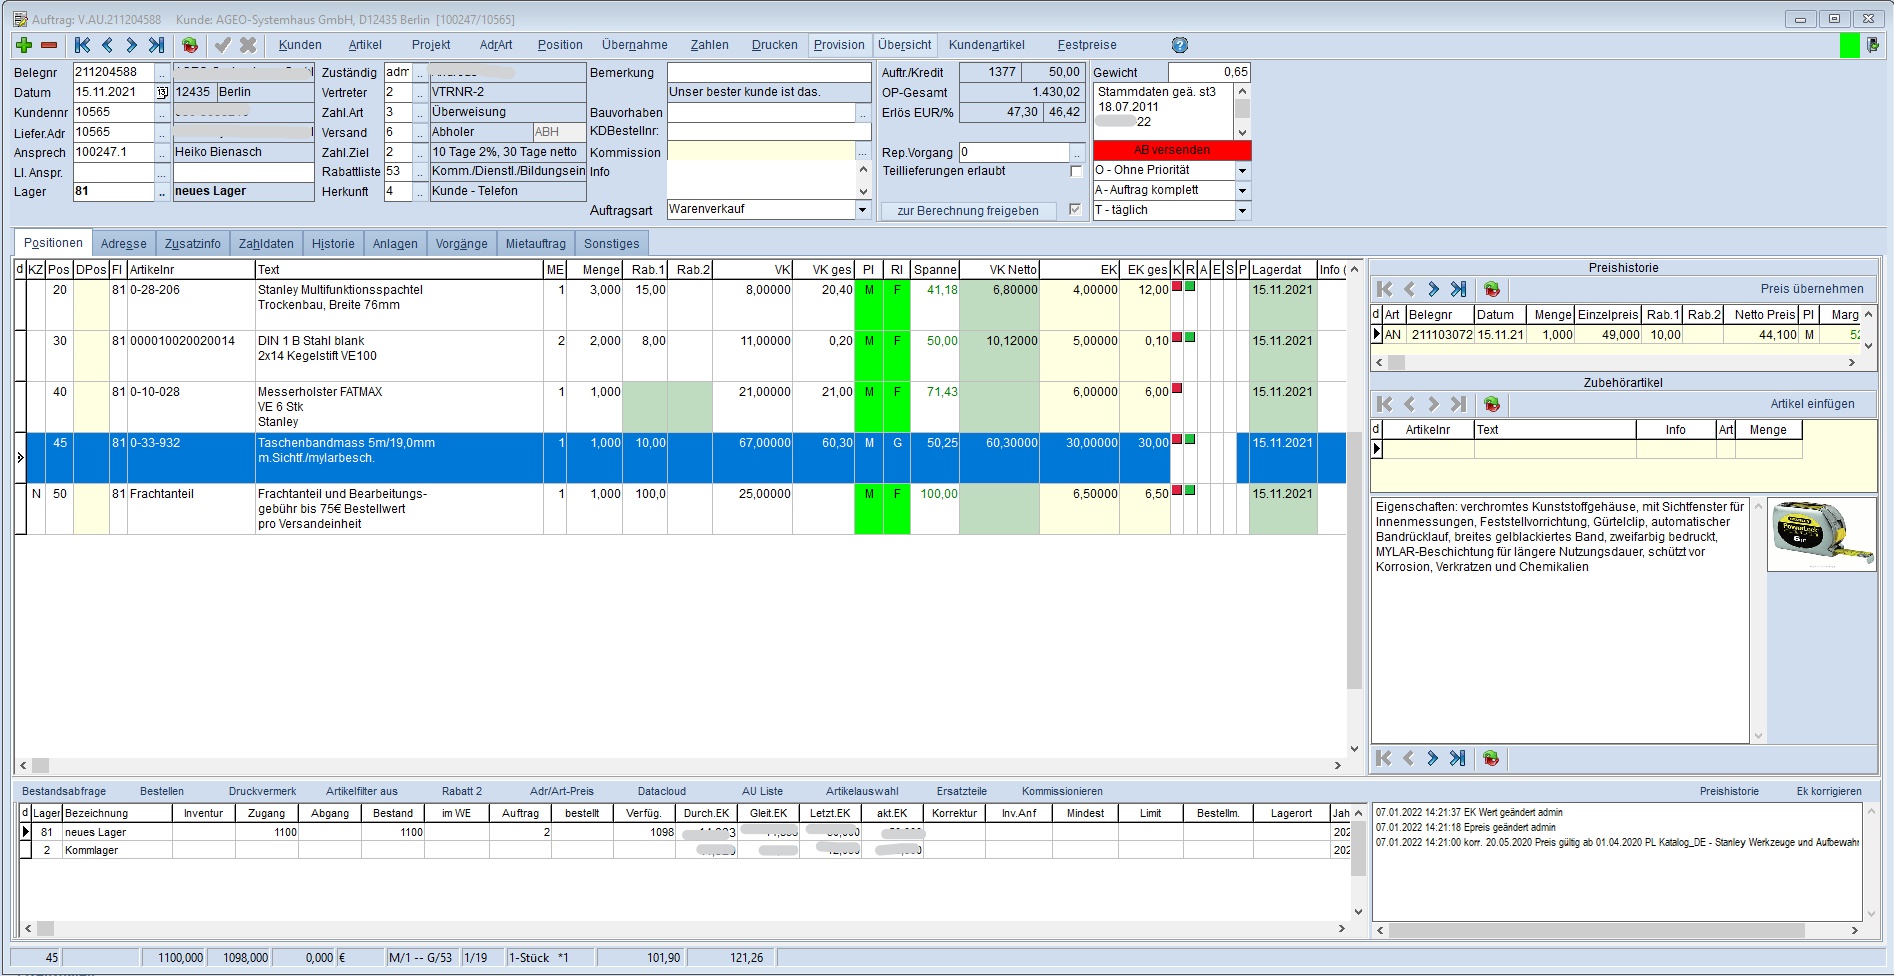
Task: Click the red AB versenden bar
Action: (1172, 150)
